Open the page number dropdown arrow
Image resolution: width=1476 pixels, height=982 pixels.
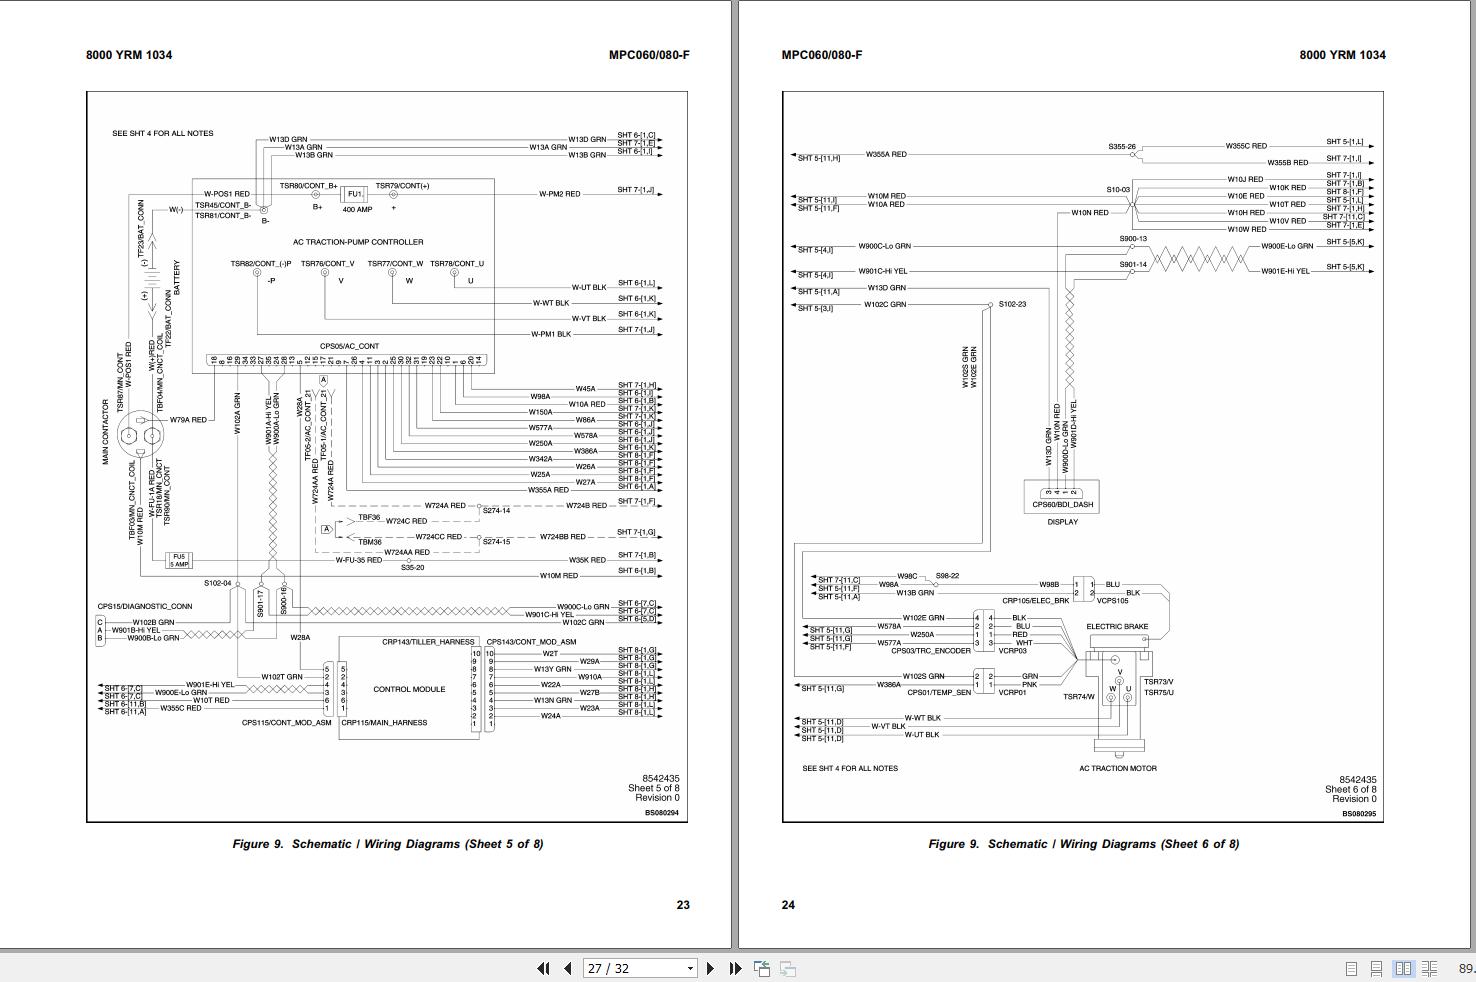click(690, 968)
